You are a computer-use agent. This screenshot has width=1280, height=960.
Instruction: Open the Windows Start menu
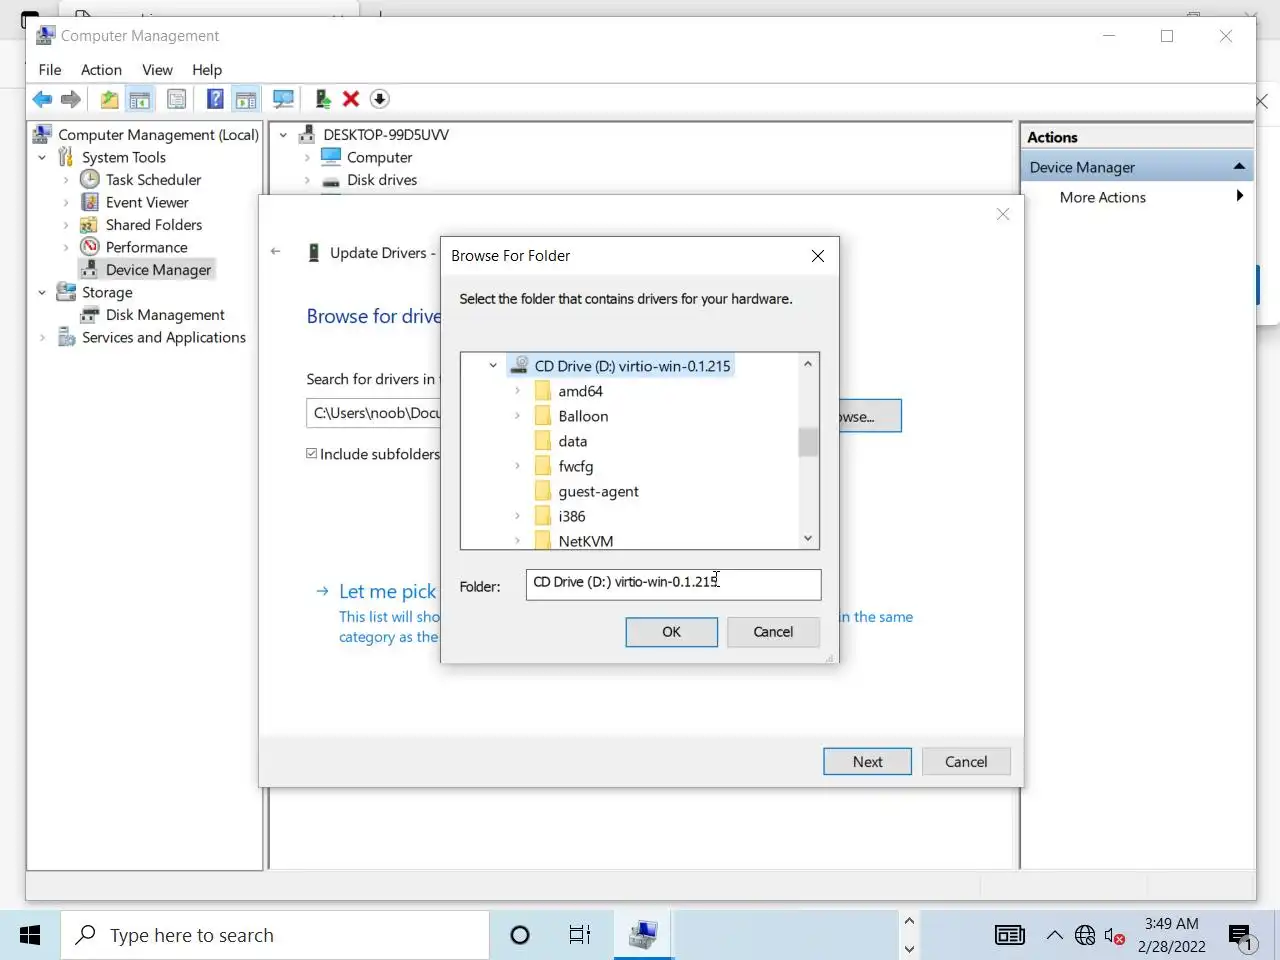tap(30, 935)
